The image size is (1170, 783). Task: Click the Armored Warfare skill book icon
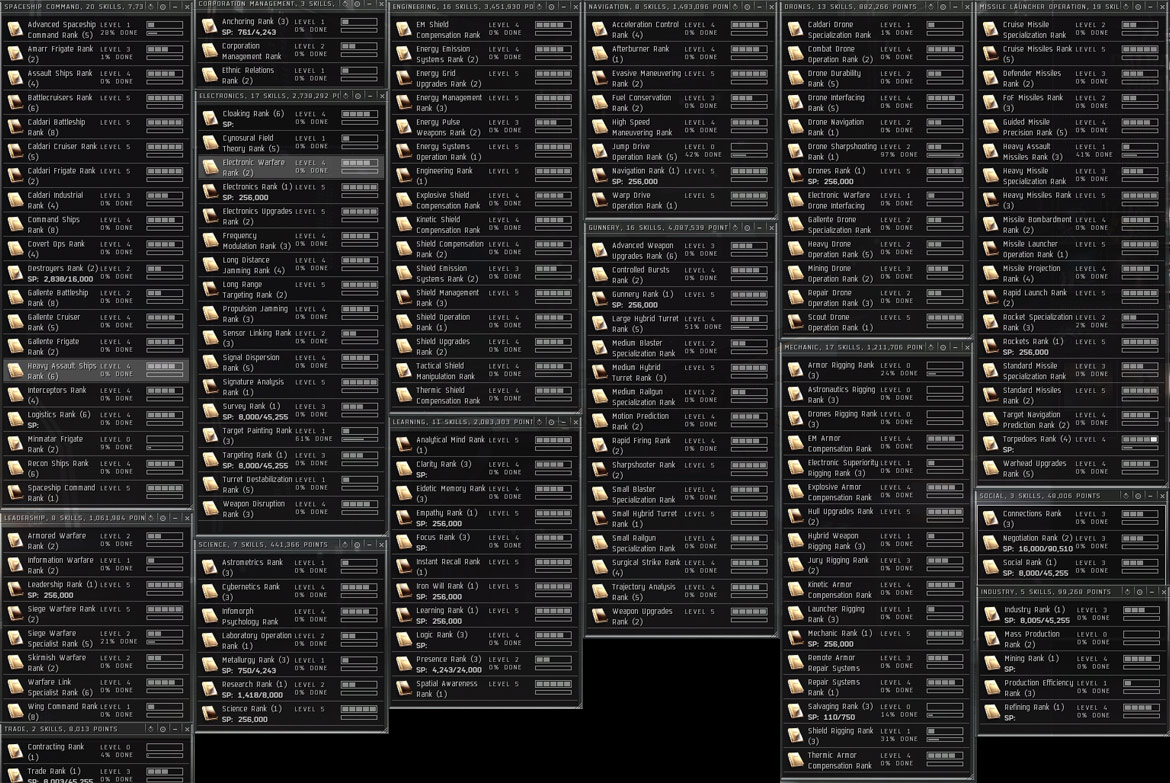click(x=15, y=541)
